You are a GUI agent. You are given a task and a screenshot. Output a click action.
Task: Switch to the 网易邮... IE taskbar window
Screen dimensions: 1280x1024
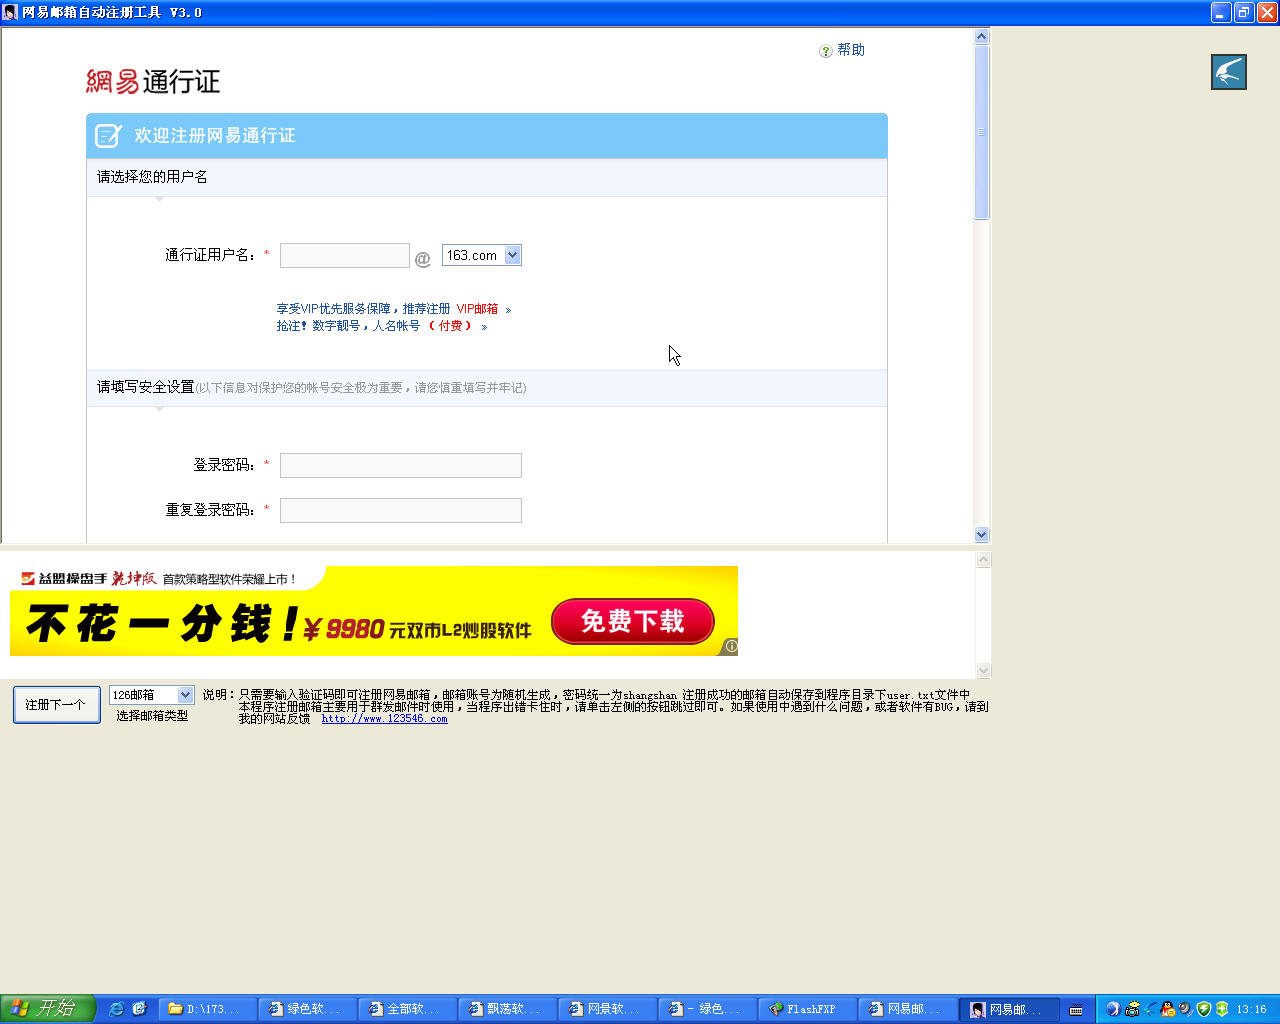908,1009
